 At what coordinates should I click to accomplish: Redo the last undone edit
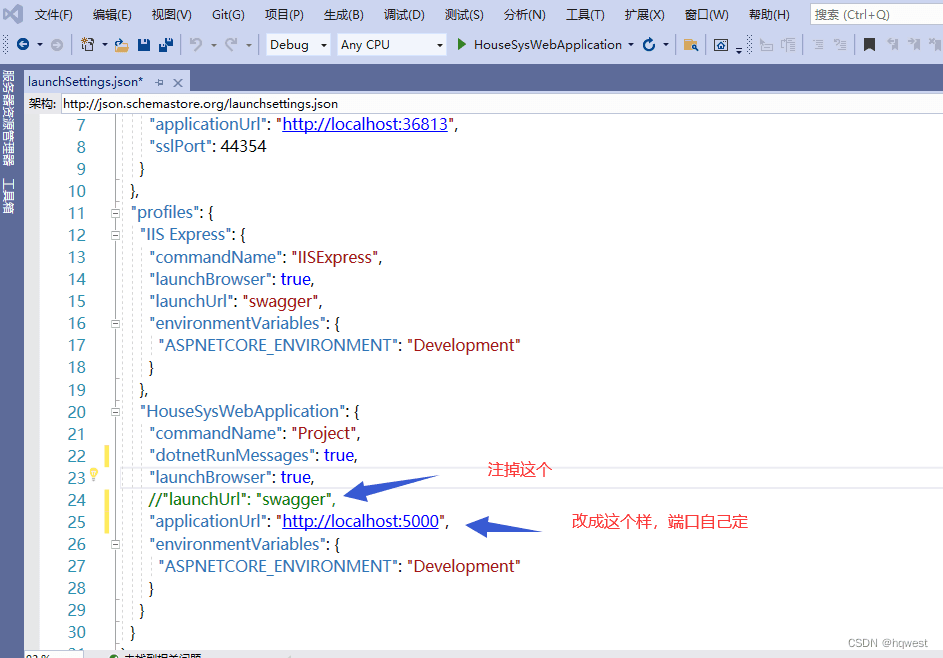231,45
